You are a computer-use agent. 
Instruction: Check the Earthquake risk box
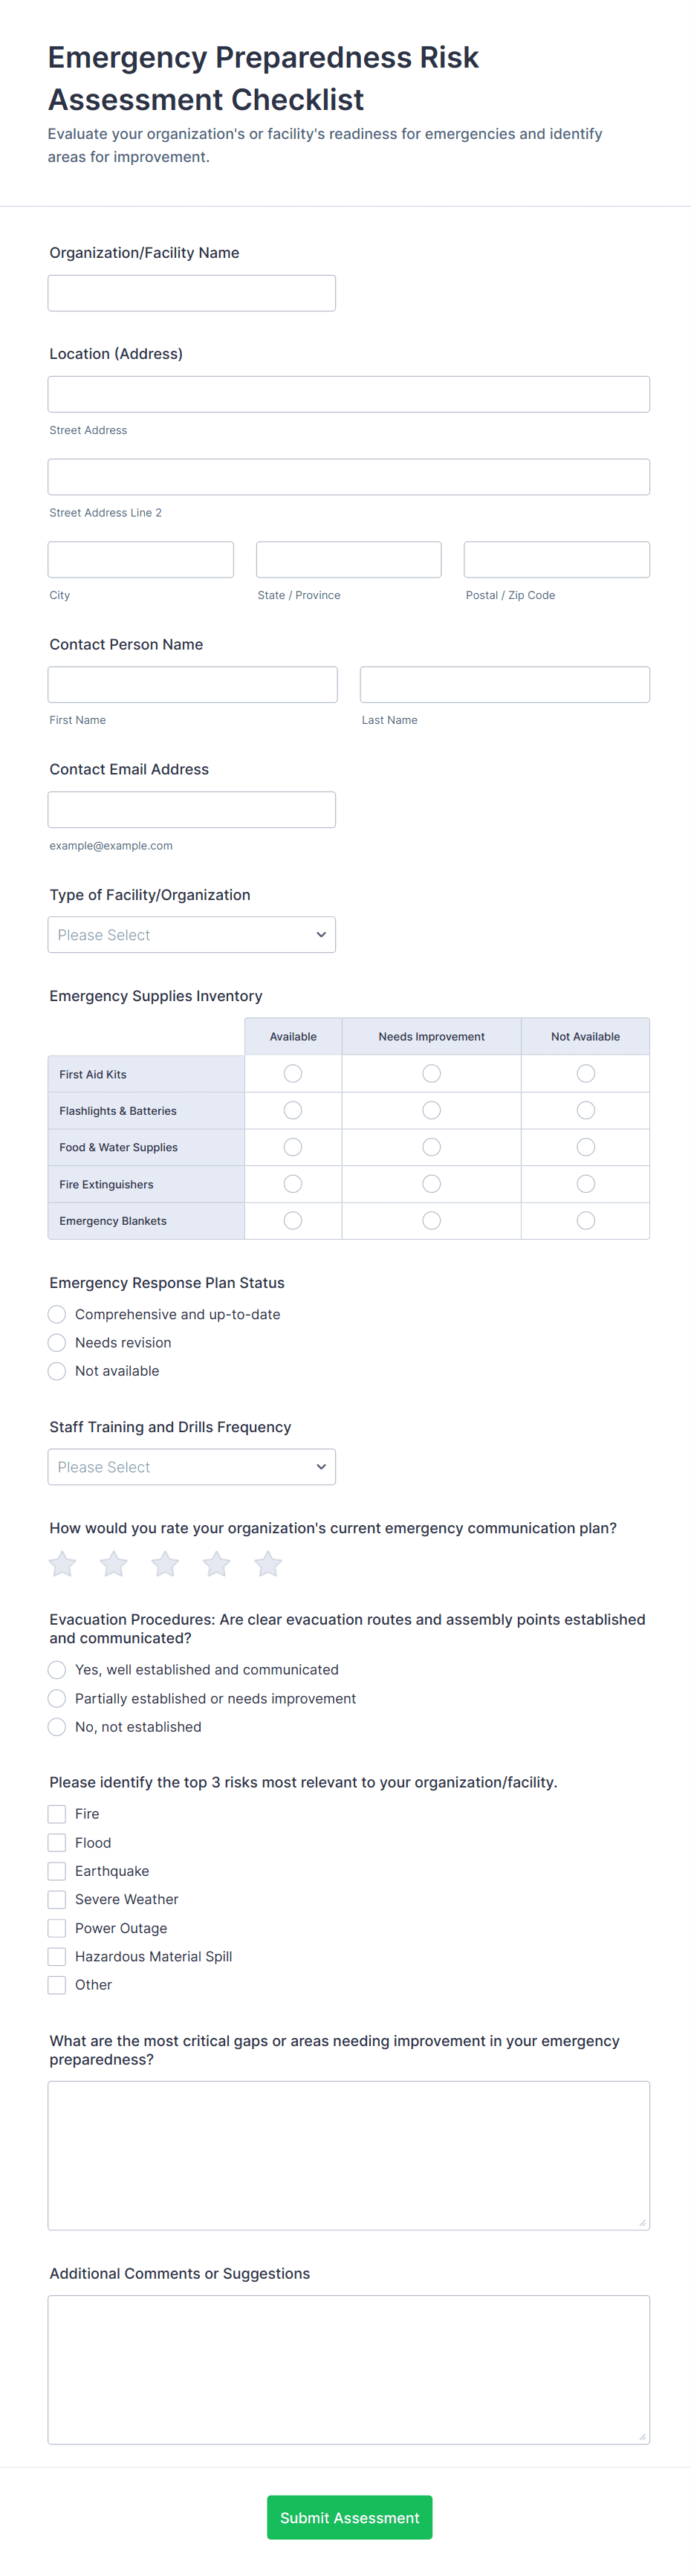[x=57, y=1871]
